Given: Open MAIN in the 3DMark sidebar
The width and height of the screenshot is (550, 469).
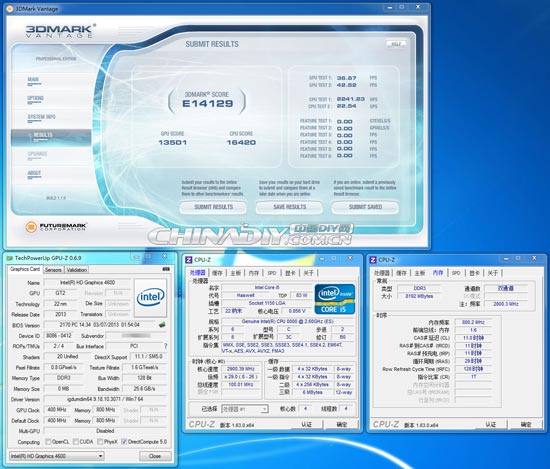Looking at the screenshot, I should pos(33,80).
